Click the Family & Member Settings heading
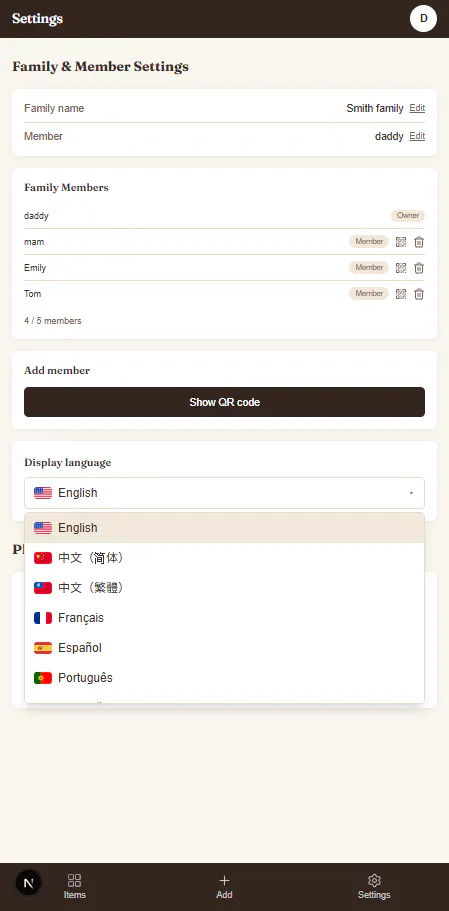The width and height of the screenshot is (449, 911). click(x=100, y=66)
